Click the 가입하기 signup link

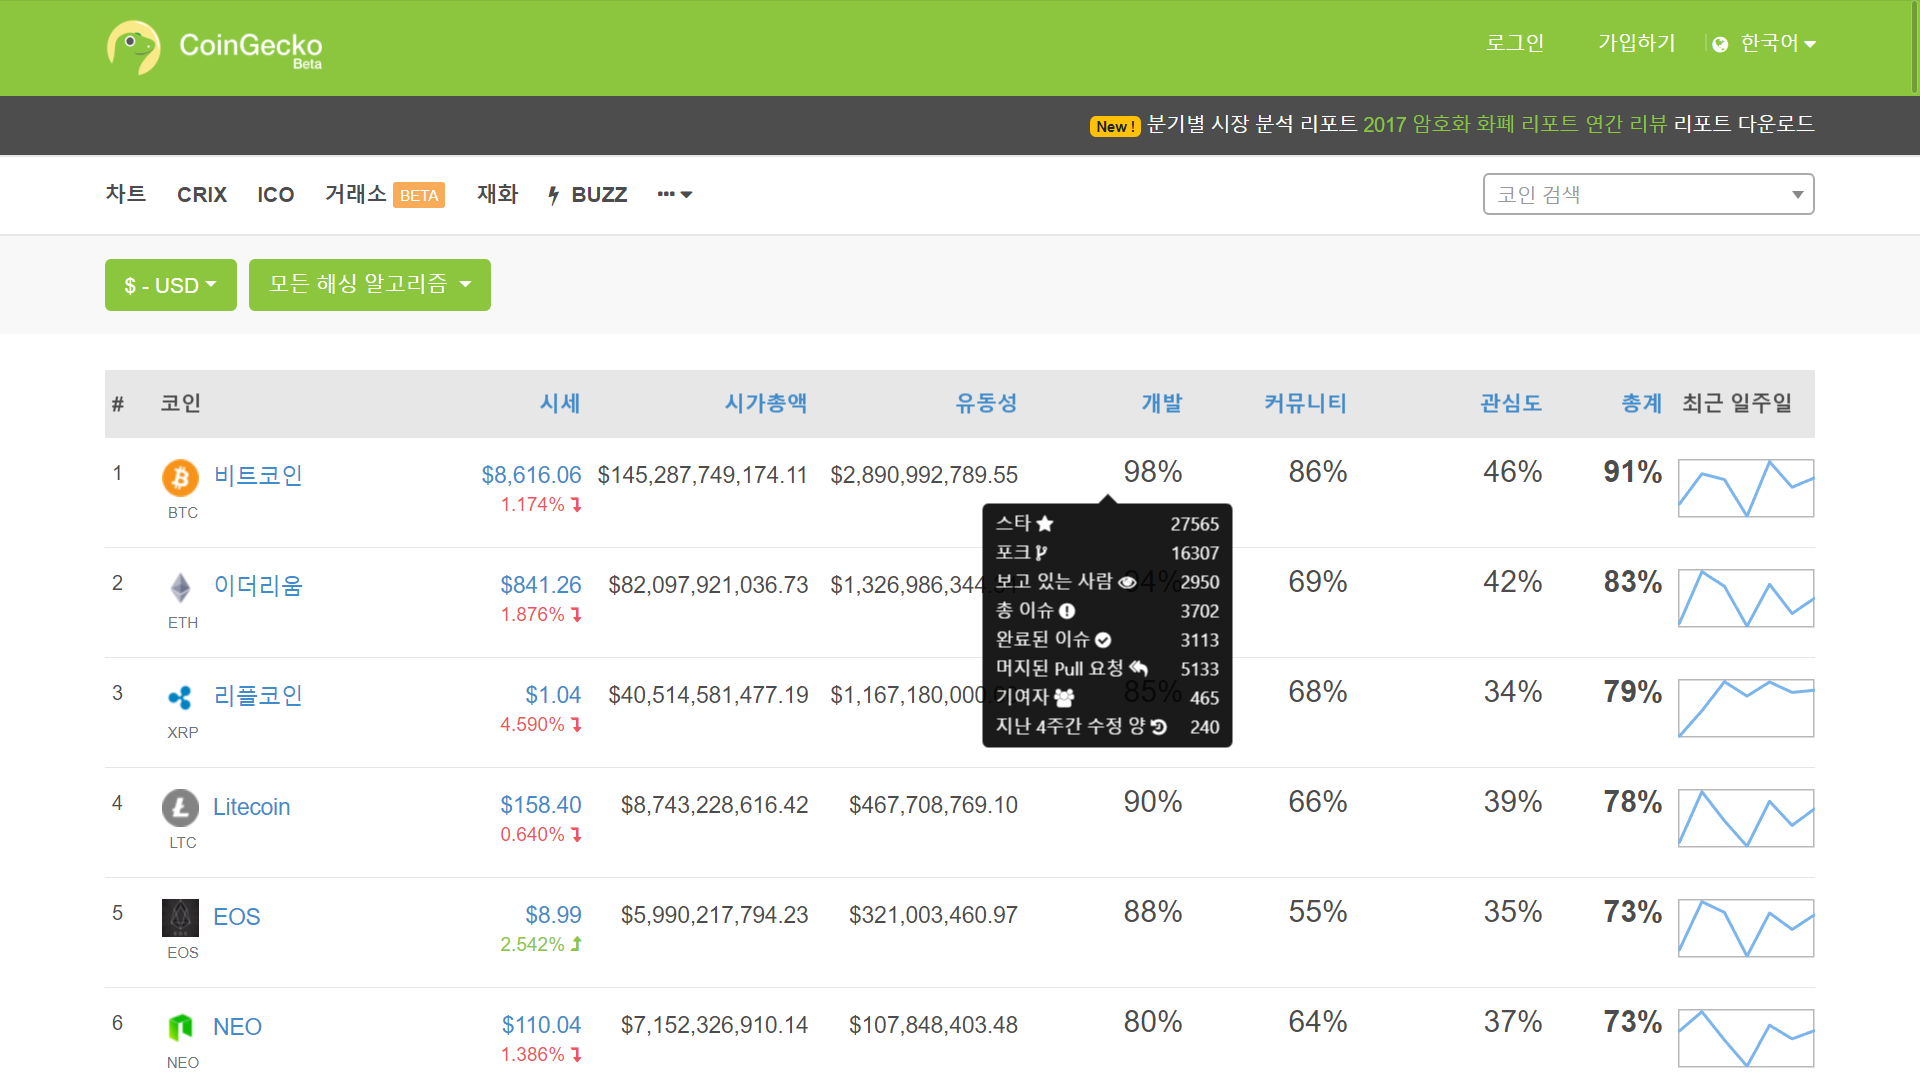[x=1636, y=44]
